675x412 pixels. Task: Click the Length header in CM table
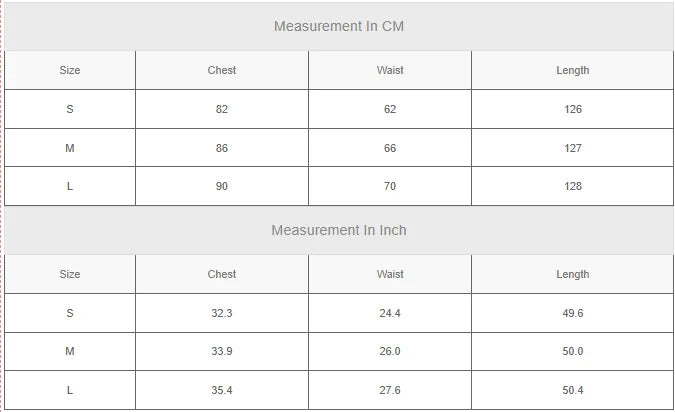(x=573, y=70)
